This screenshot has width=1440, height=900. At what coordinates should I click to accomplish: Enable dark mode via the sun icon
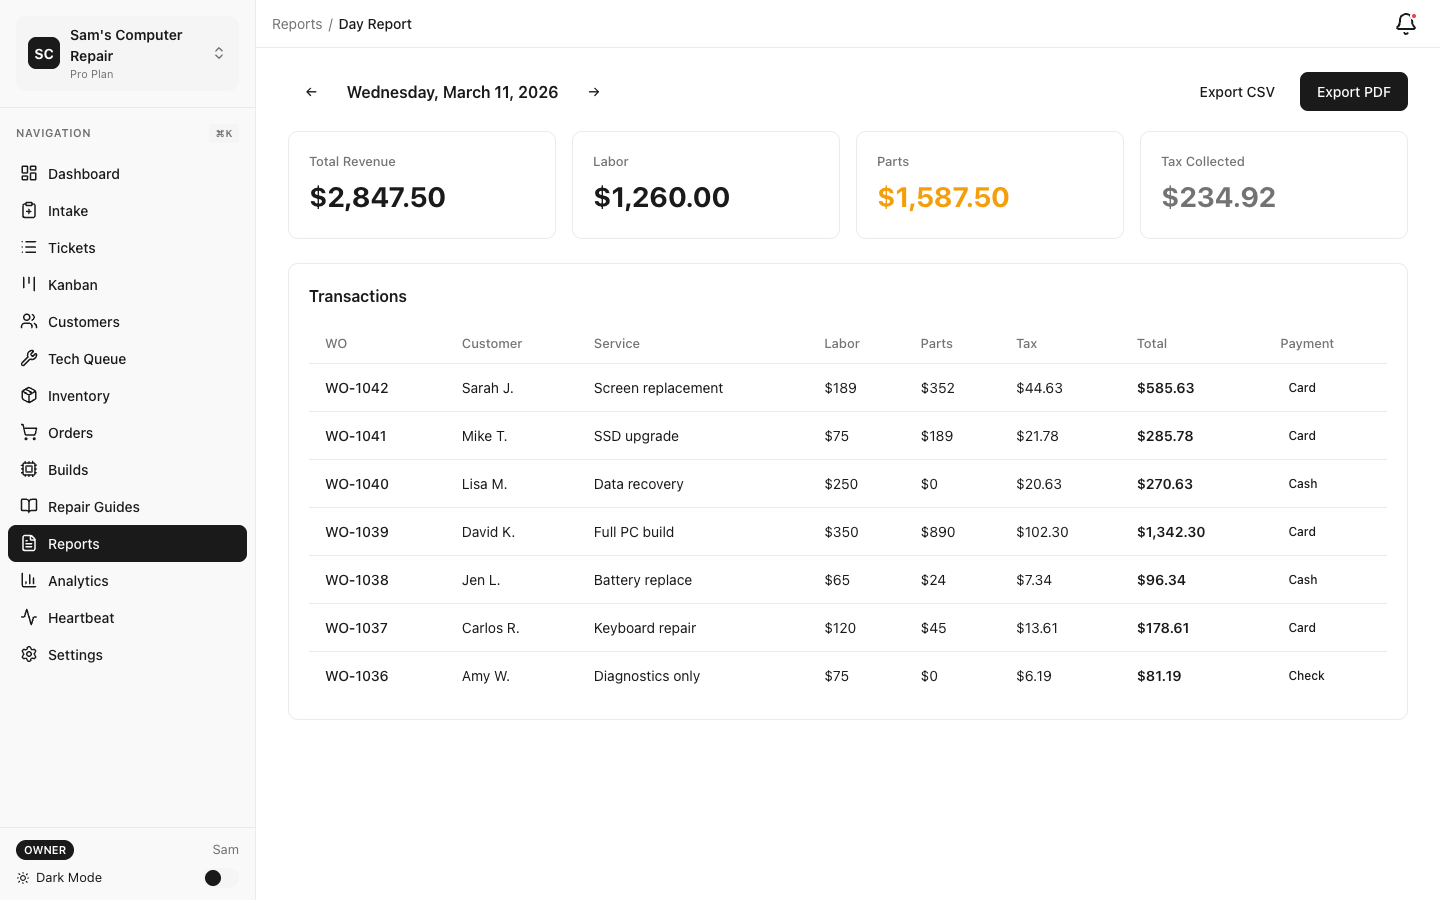[22, 877]
